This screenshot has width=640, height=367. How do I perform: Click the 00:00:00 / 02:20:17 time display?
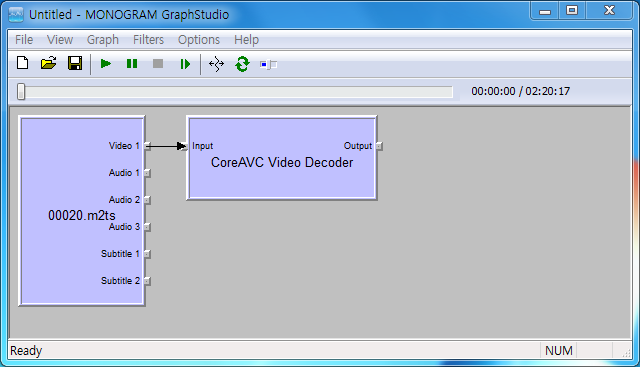pyautogui.click(x=520, y=91)
